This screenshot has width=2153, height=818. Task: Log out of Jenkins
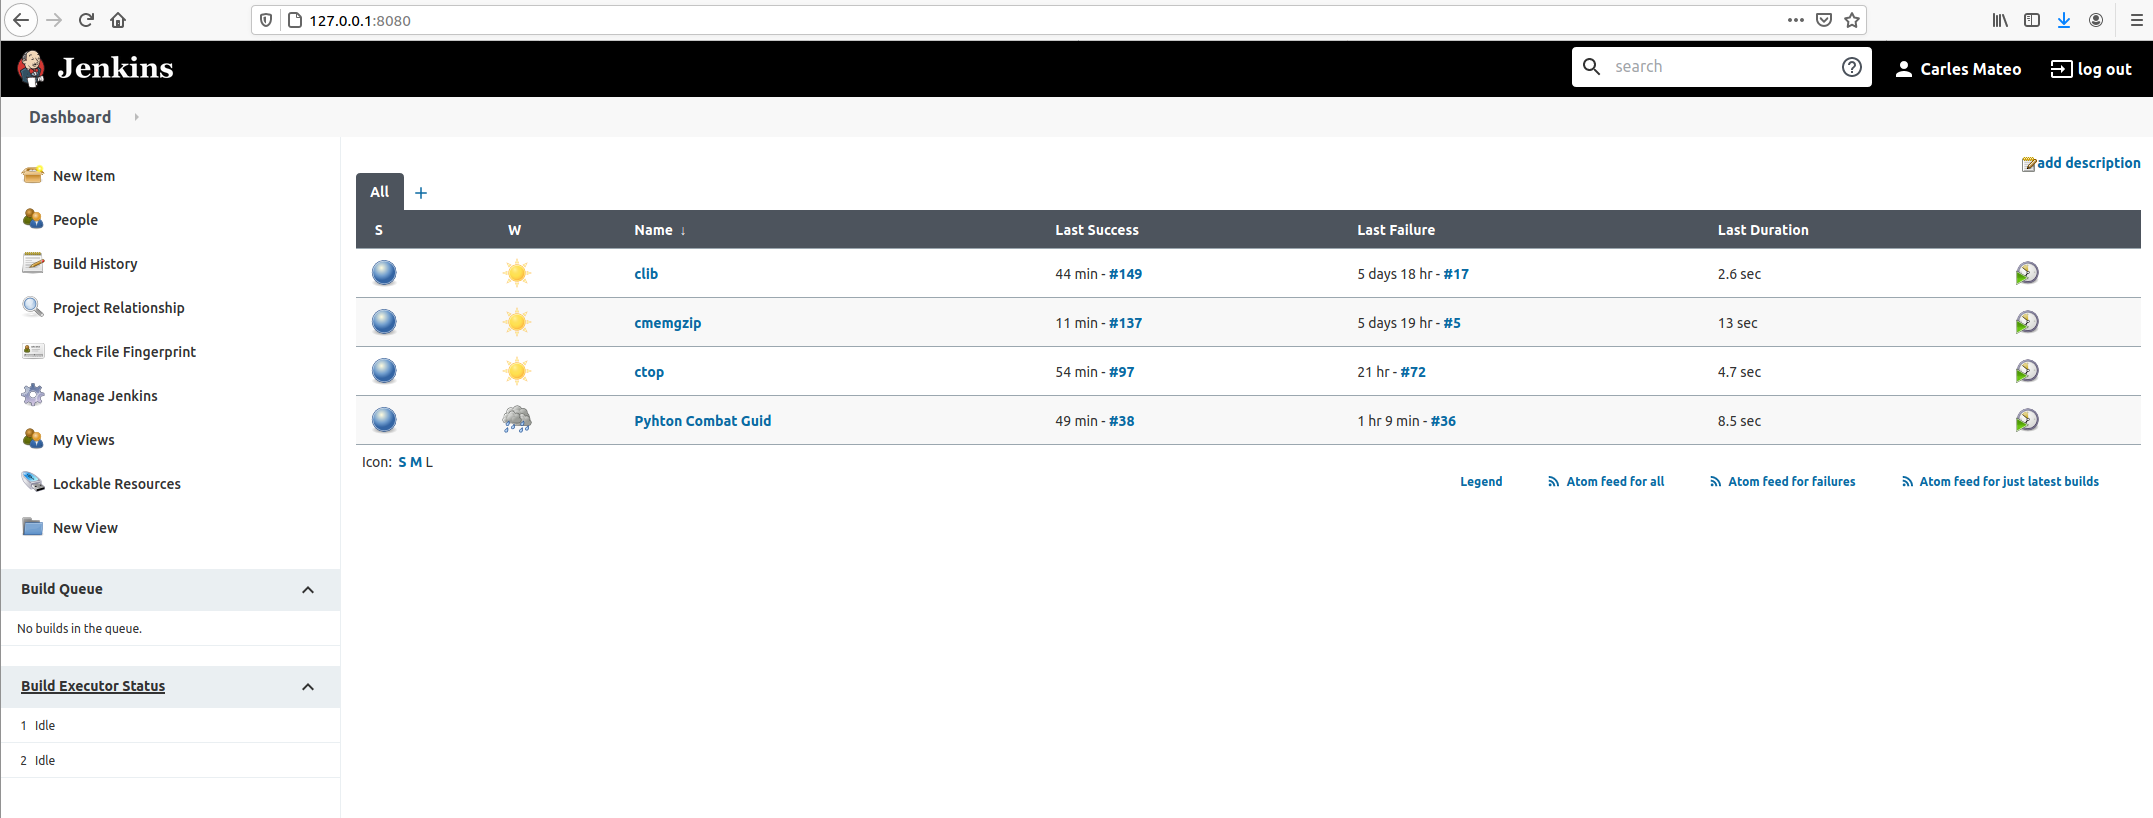[2091, 68]
